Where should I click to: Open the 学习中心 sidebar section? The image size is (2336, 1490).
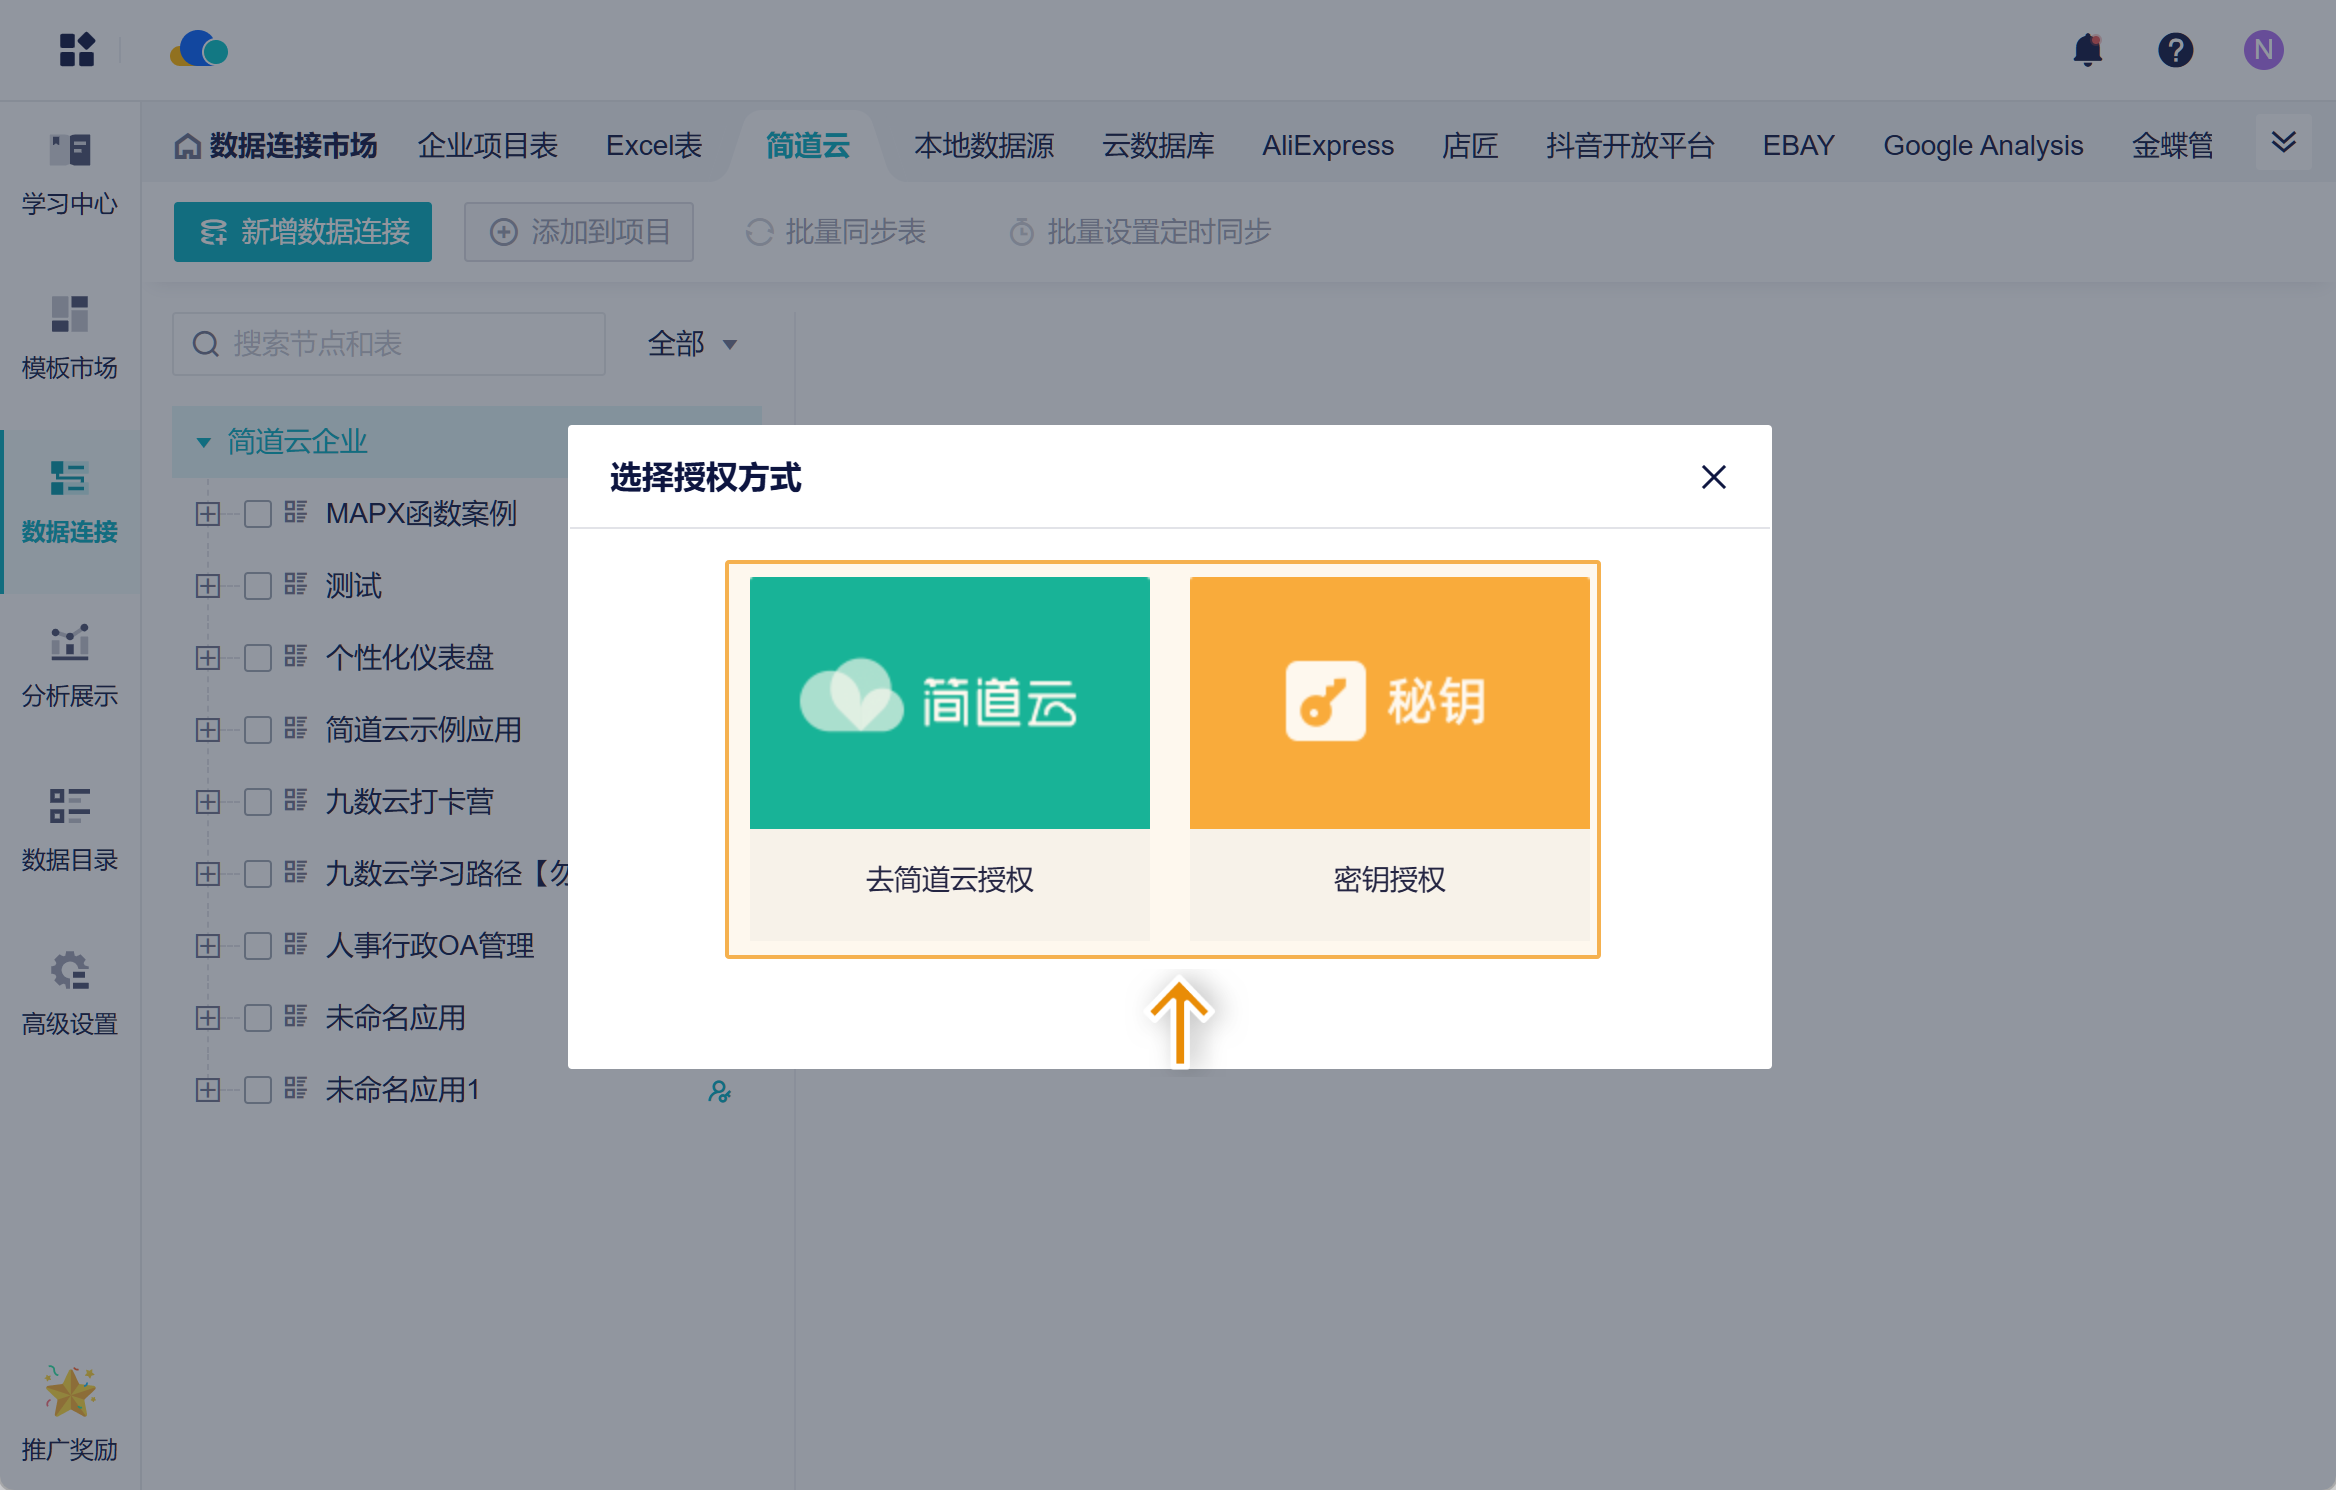tap(70, 175)
